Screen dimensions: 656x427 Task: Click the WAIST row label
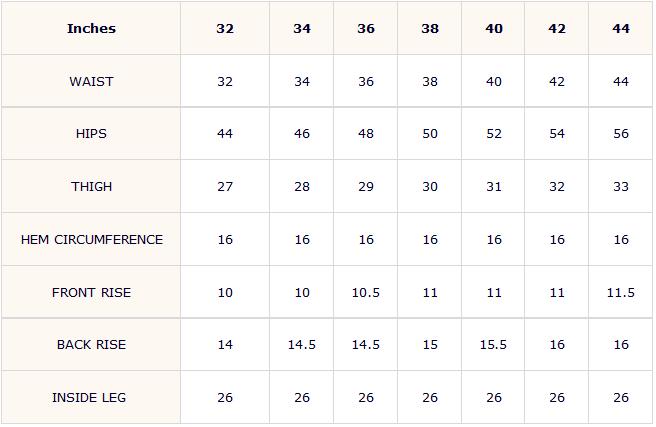pos(91,81)
